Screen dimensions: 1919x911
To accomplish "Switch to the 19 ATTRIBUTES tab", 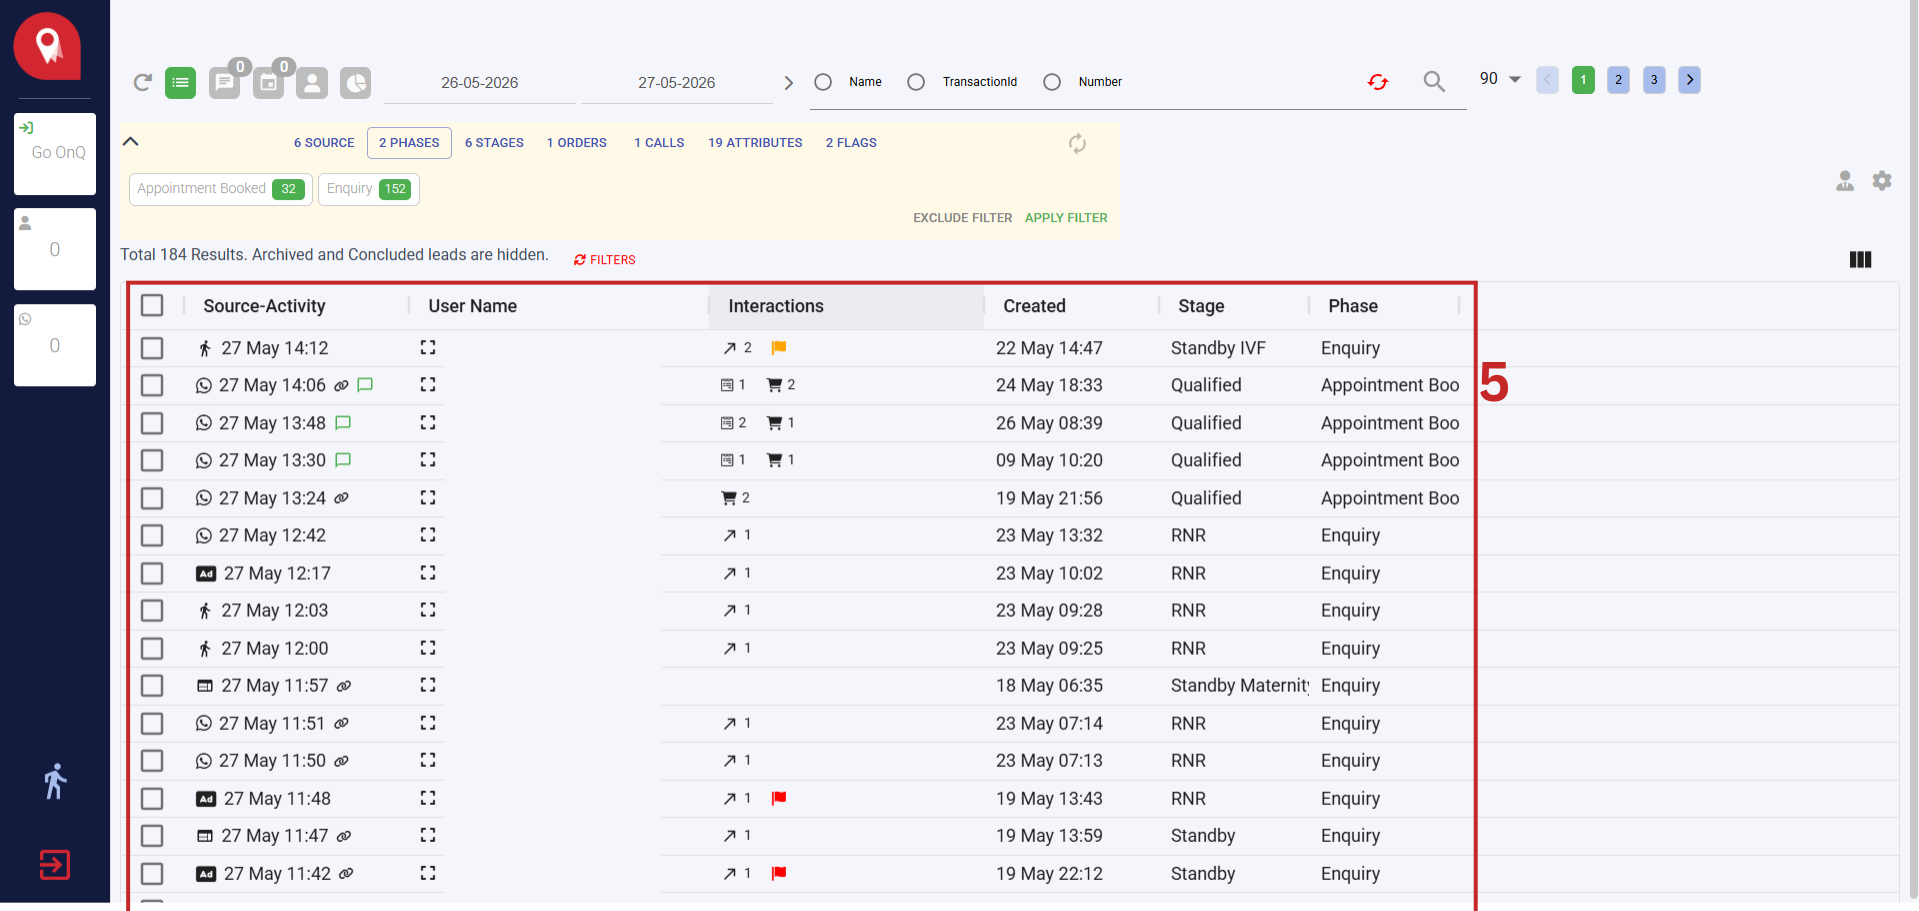I will (755, 143).
